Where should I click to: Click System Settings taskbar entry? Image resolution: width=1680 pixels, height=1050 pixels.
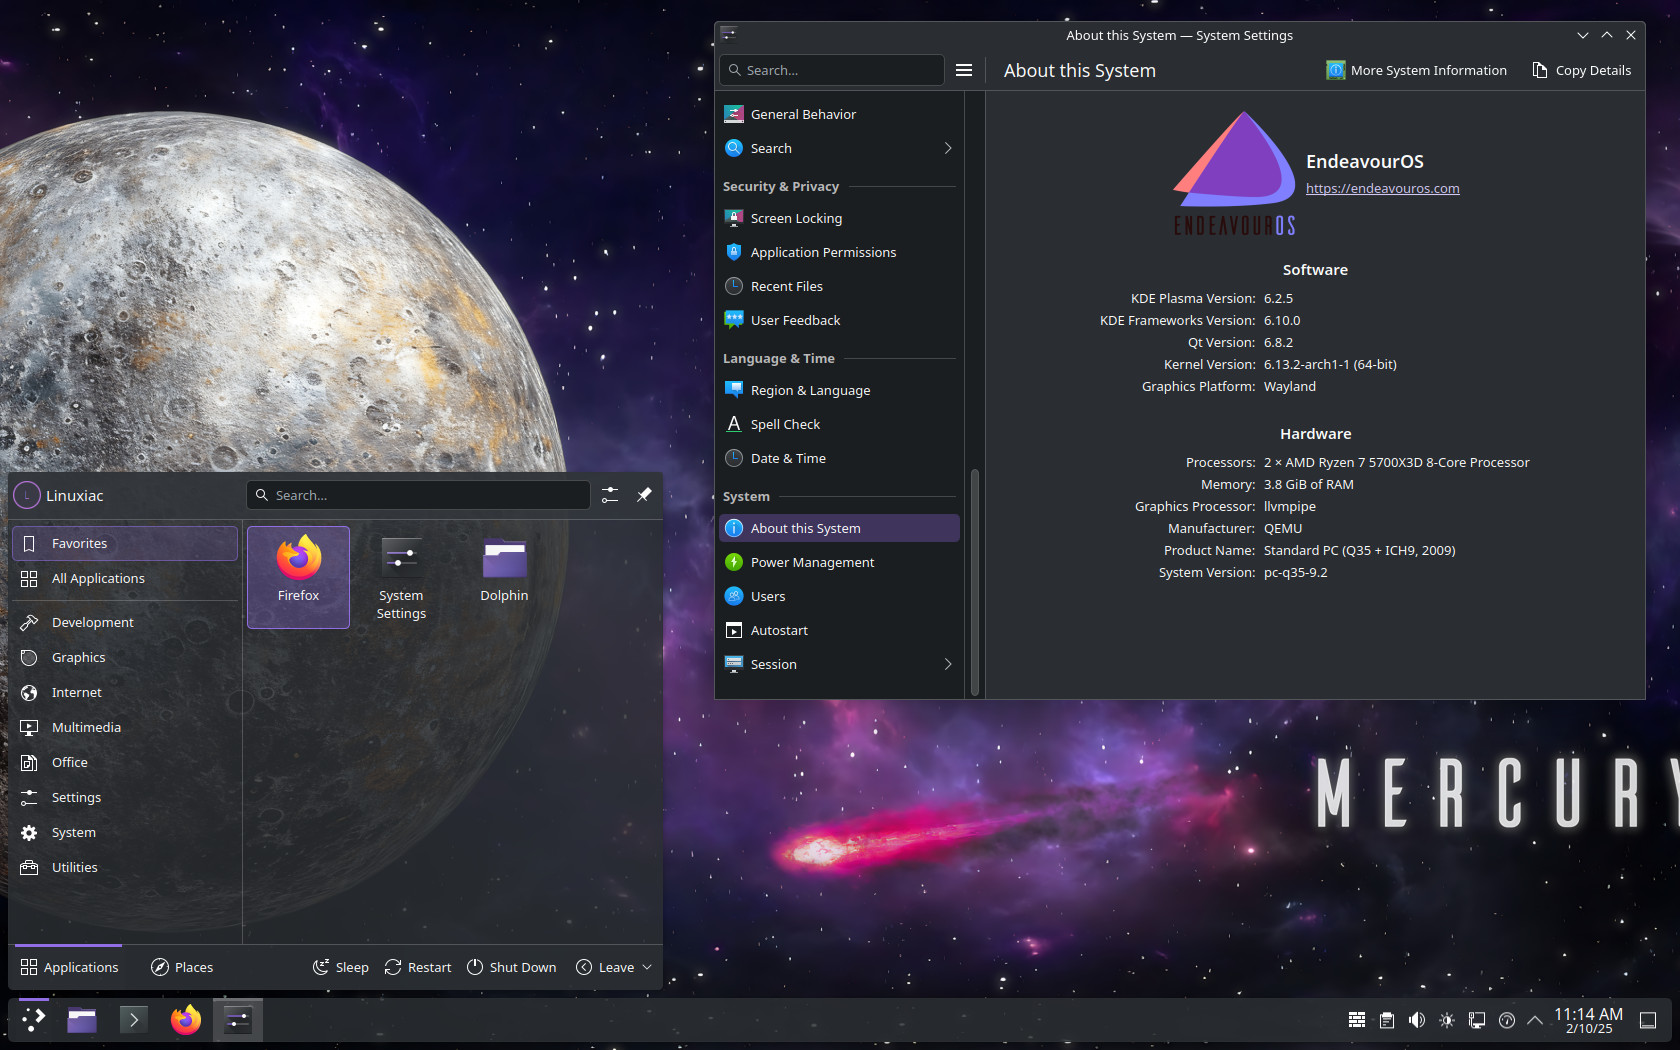coord(238,1020)
